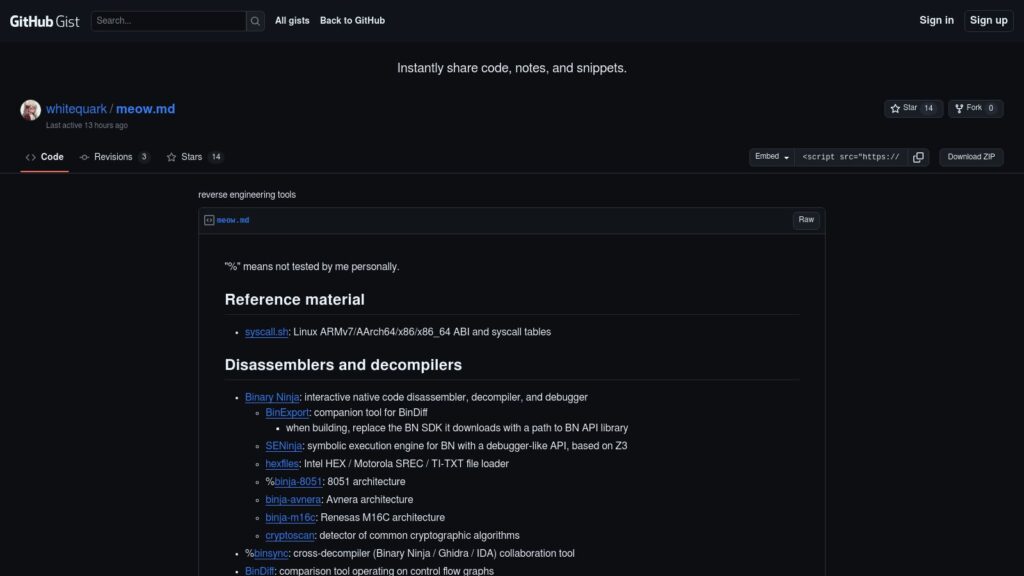The image size is (1024, 576).
Task: Open the whitequark profile link
Action: [76, 109]
